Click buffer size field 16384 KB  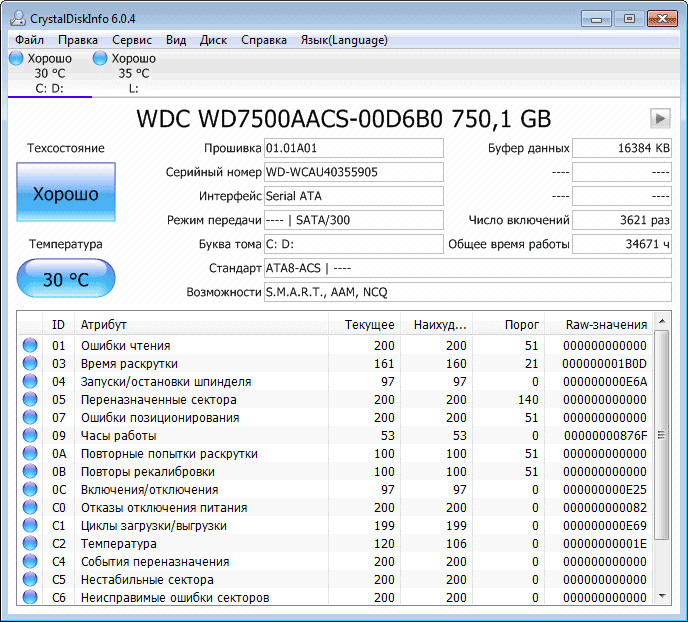[x=622, y=148]
